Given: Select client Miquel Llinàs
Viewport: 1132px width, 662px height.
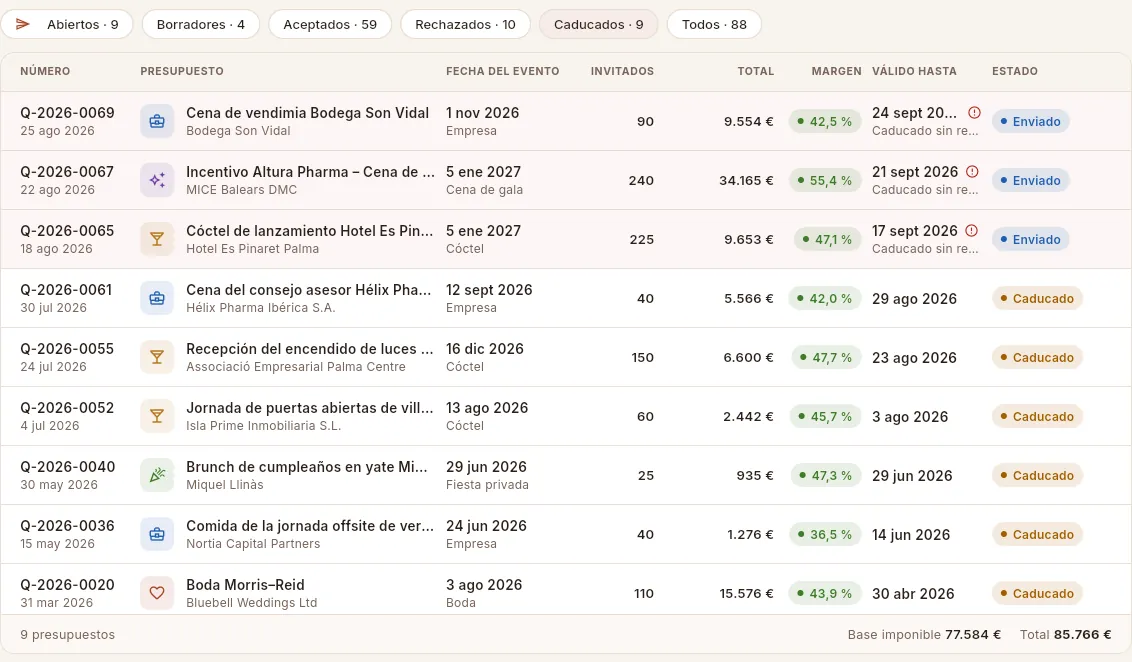Looking at the screenshot, I should coord(225,485).
